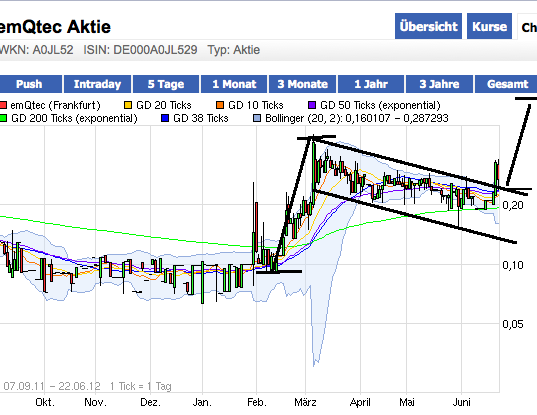This screenshot has height=415, width=537.
Task: Switch to the Kurse tab
Action: tap(489, 26)
